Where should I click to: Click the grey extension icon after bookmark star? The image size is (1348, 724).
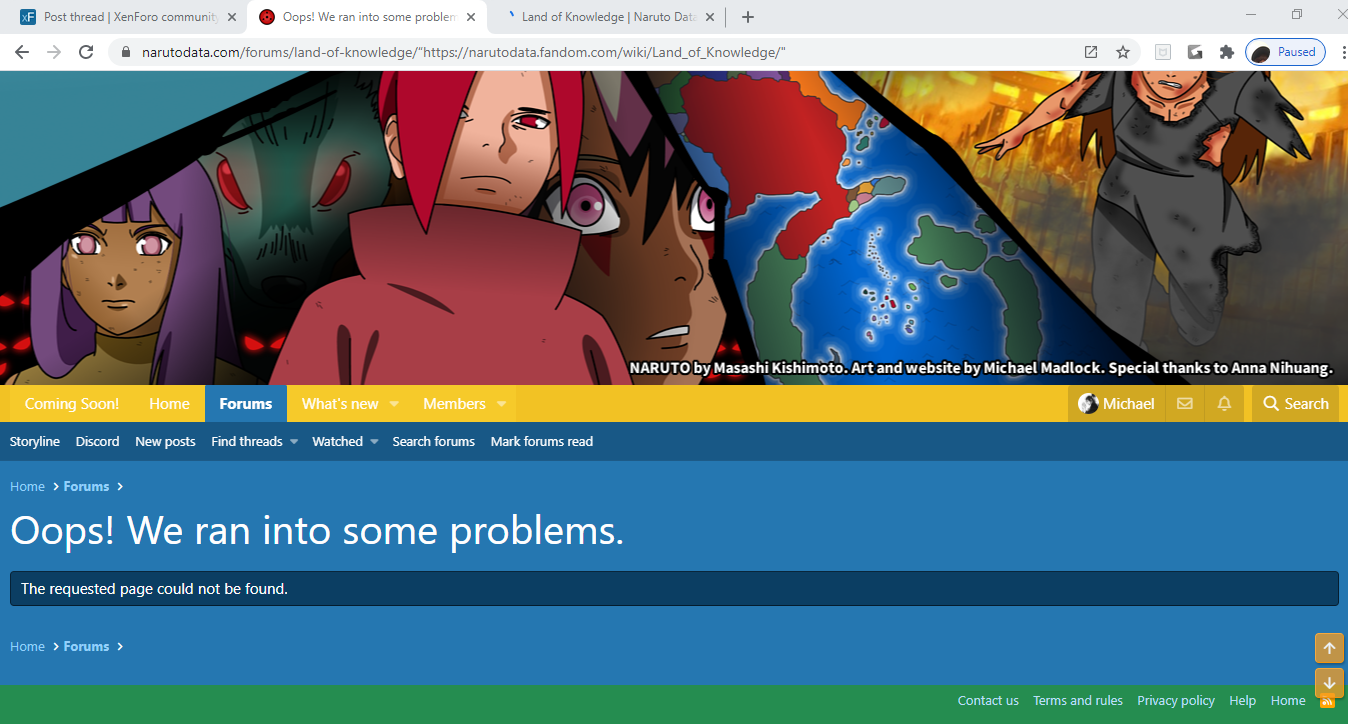pyautogui.click(x=1163, y=52)
